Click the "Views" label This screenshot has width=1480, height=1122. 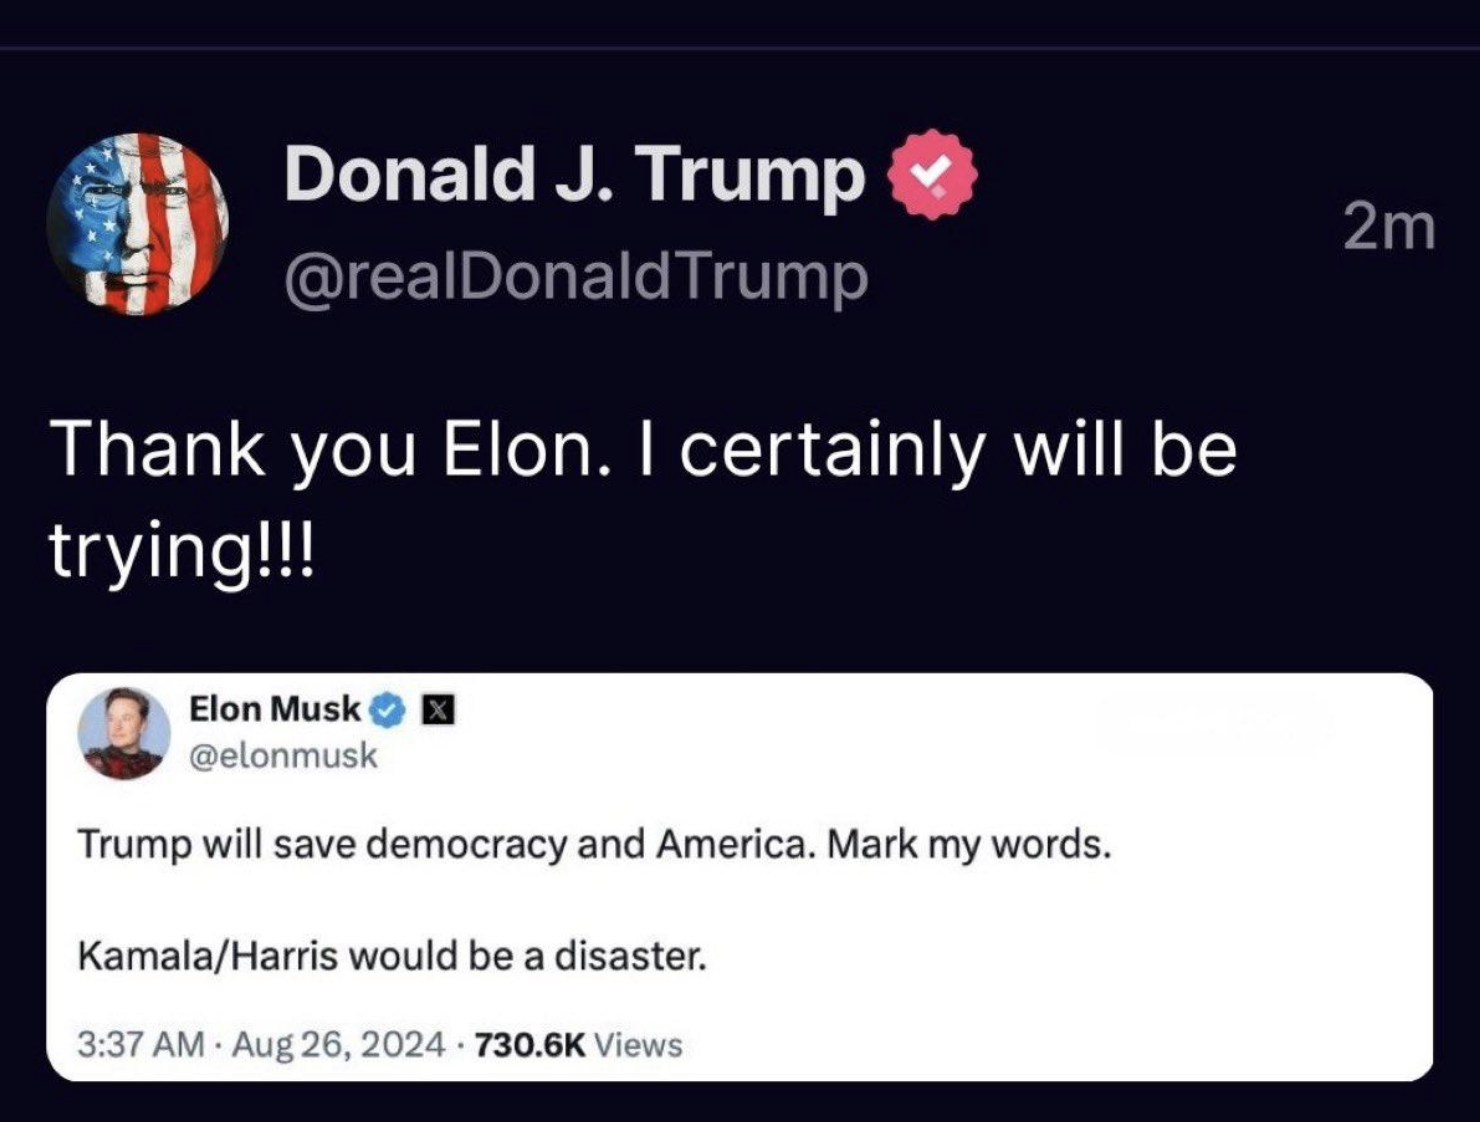point(638,1045)
